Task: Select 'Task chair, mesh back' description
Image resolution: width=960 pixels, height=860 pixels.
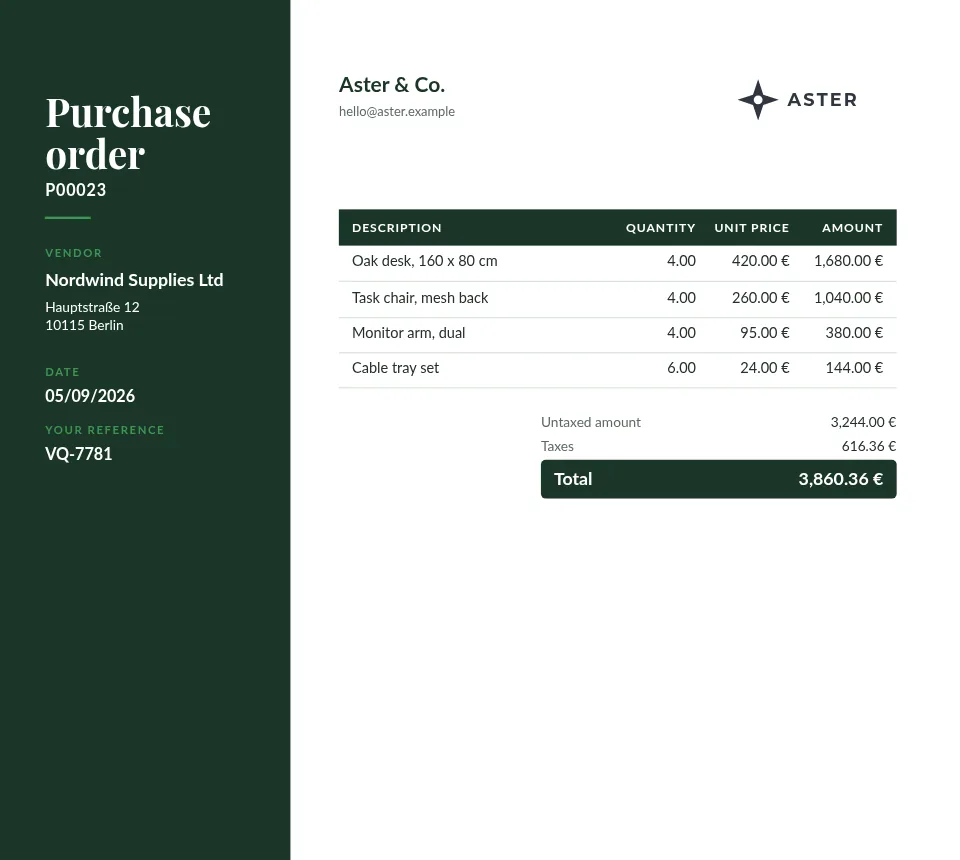Action: (x=420, y=298)
